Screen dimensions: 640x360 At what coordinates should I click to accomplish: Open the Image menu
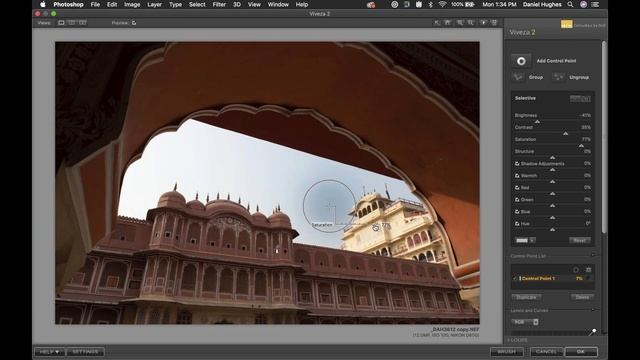click(132, 4)
